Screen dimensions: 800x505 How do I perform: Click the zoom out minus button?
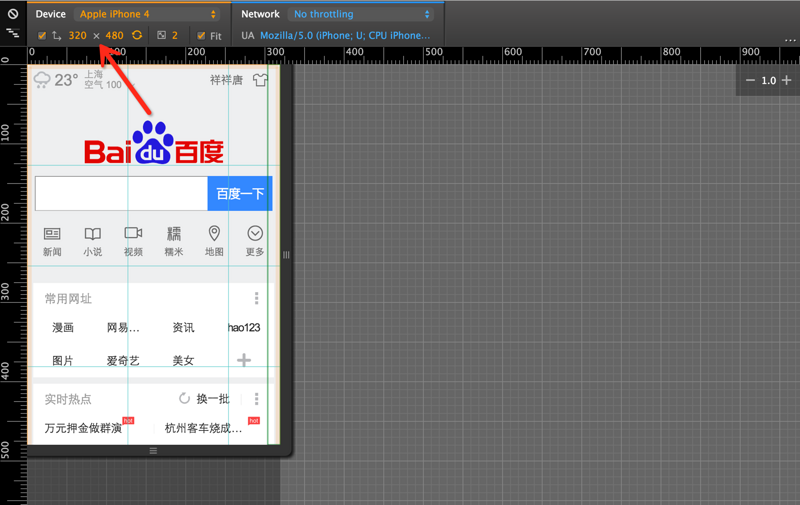pos(750,80)
